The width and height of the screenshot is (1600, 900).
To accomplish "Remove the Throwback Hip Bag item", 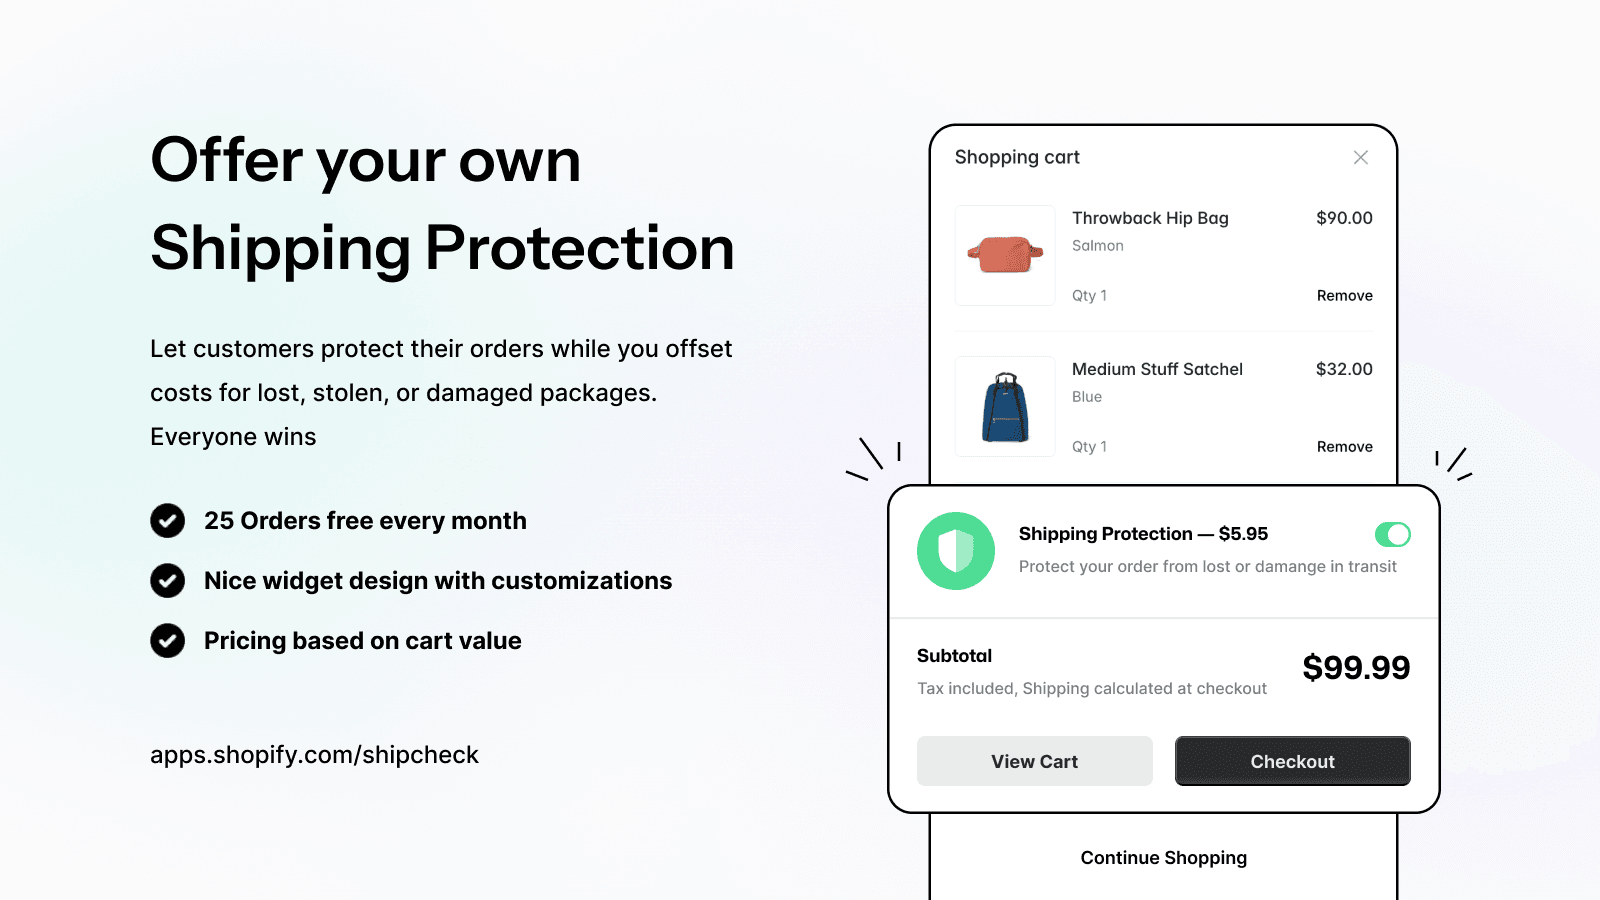I will (x=1344, y=296).
